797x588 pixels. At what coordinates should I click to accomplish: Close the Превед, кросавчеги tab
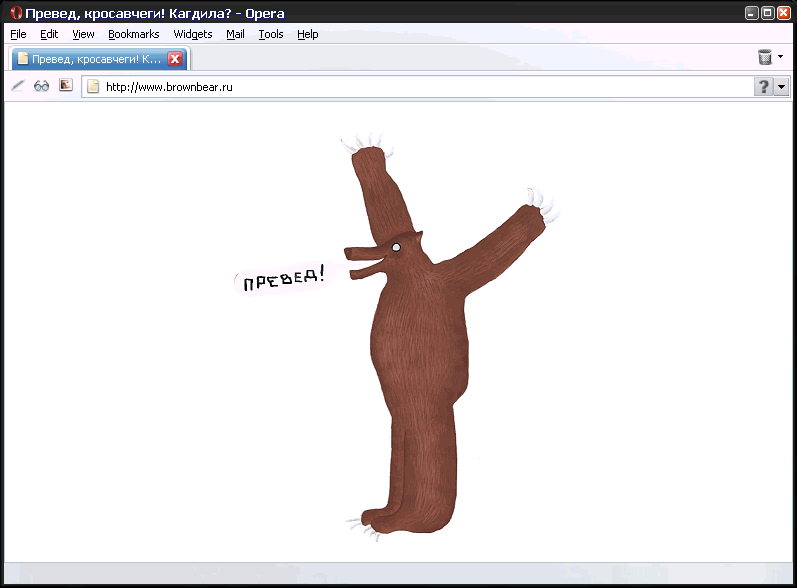pos(175,59)
